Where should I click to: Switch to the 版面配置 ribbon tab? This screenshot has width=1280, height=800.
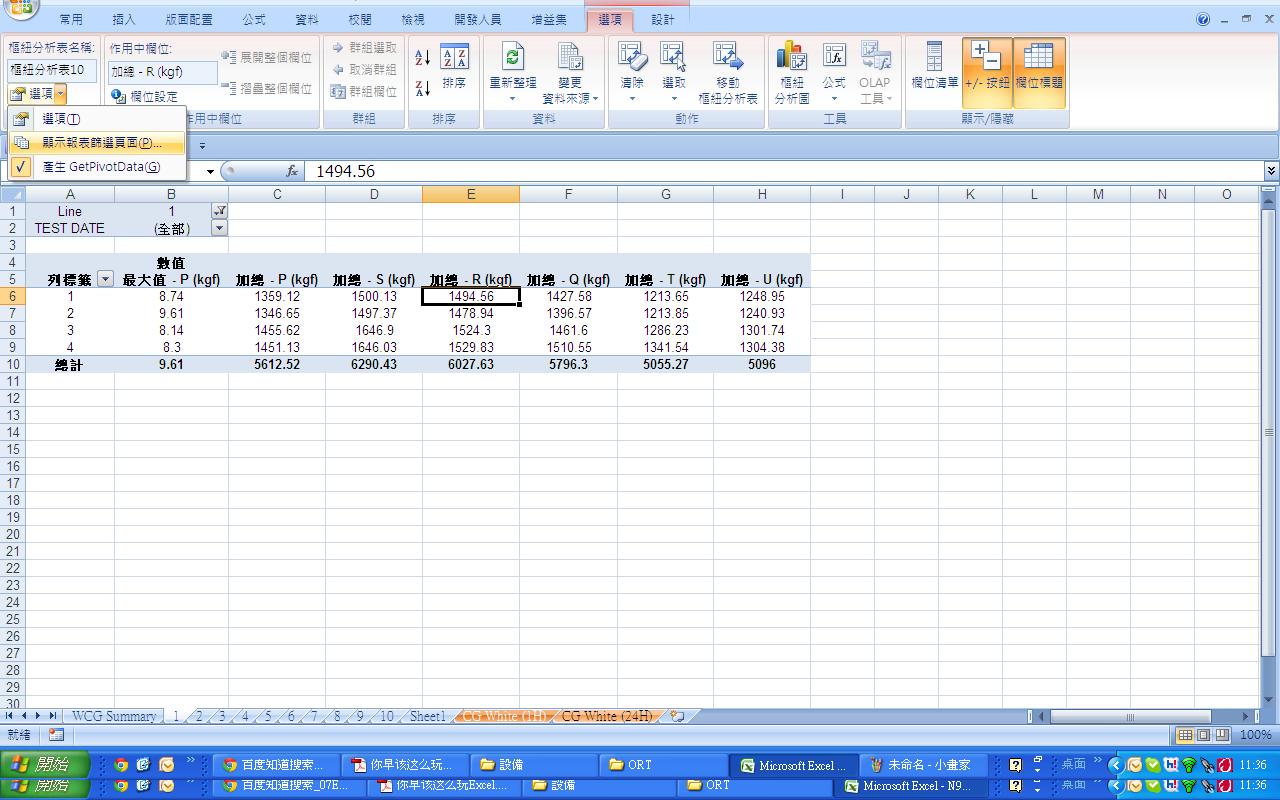tap(189, 19)
